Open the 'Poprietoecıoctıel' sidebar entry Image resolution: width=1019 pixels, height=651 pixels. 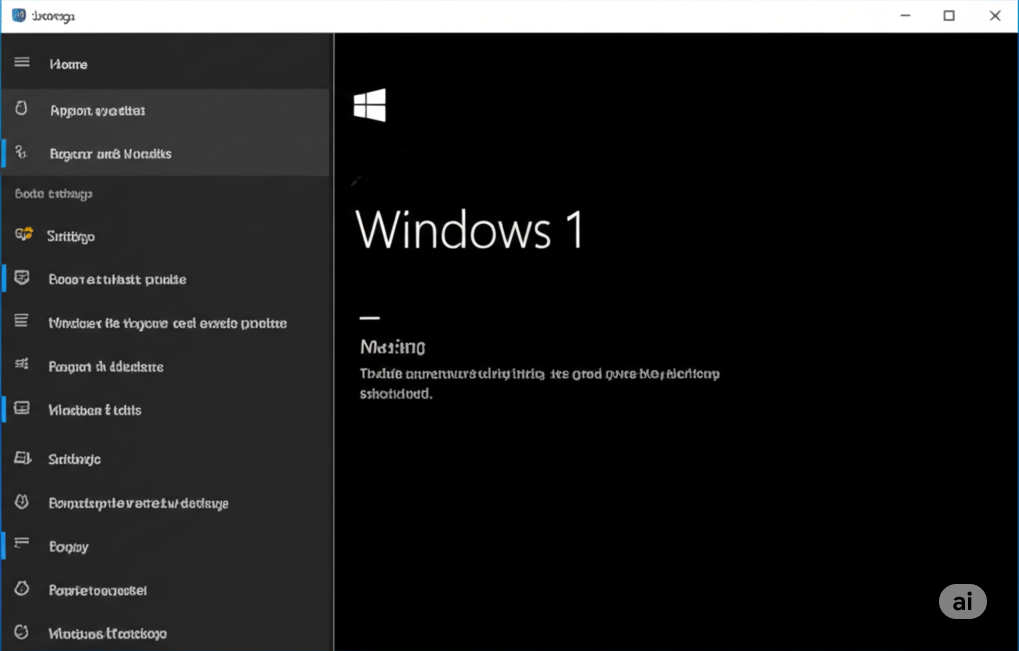98,590
